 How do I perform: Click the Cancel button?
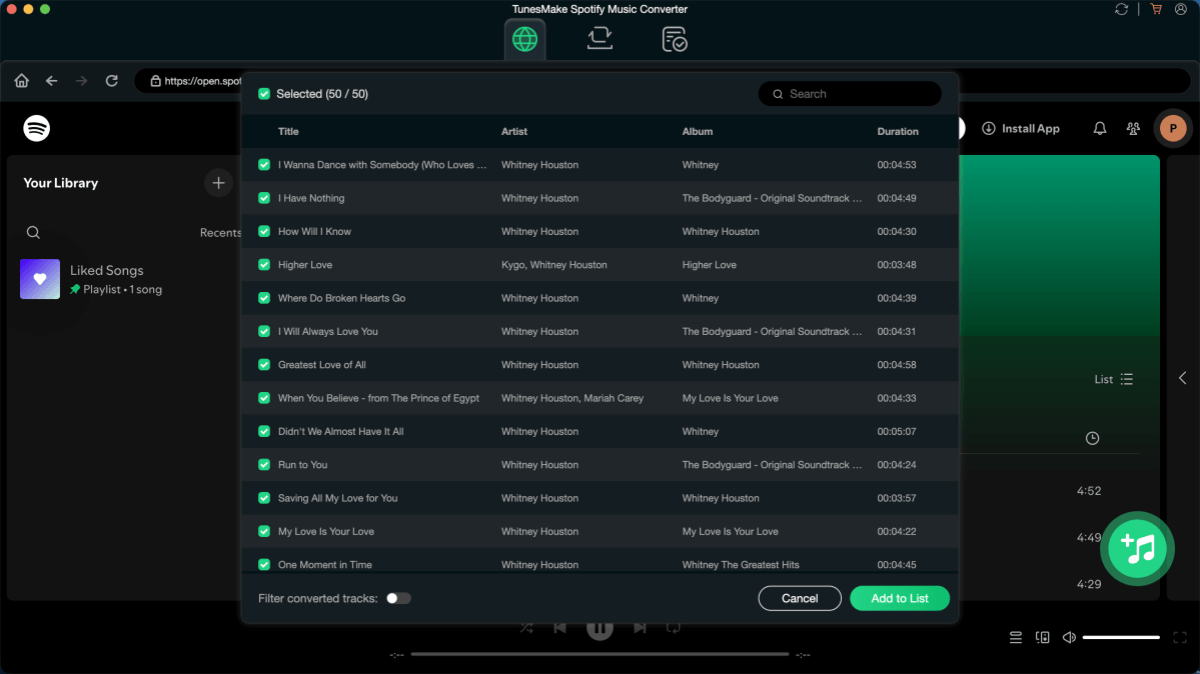(x=800, y=598)
